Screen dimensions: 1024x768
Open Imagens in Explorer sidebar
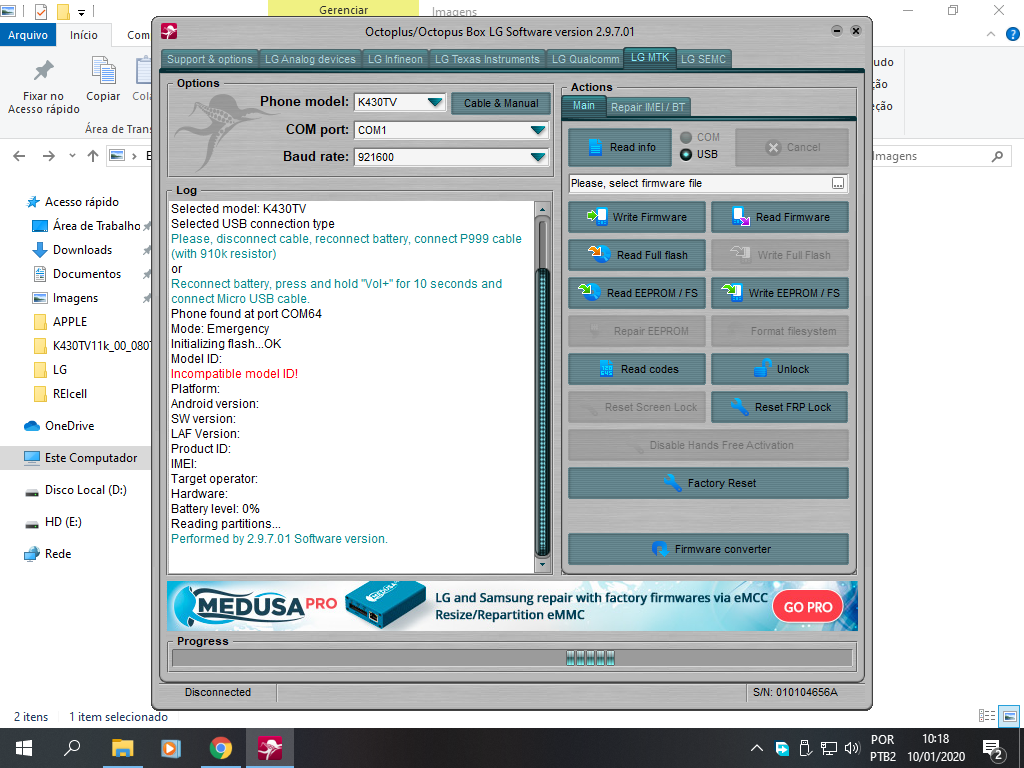point(75,298)
